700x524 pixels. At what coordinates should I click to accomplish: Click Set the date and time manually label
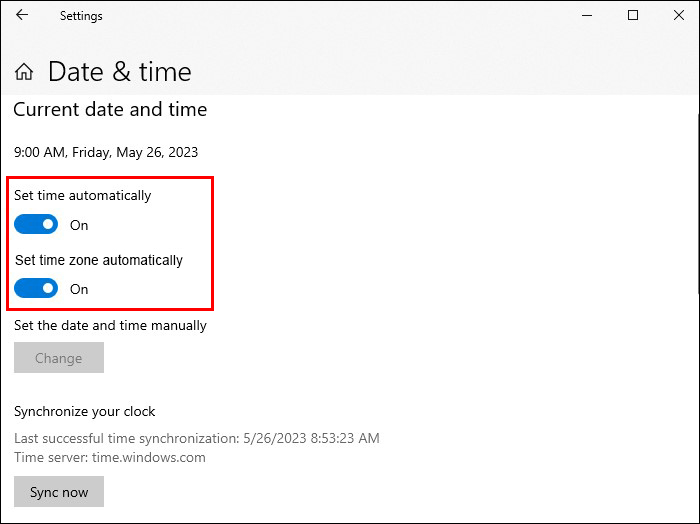[x=110, y=325]
